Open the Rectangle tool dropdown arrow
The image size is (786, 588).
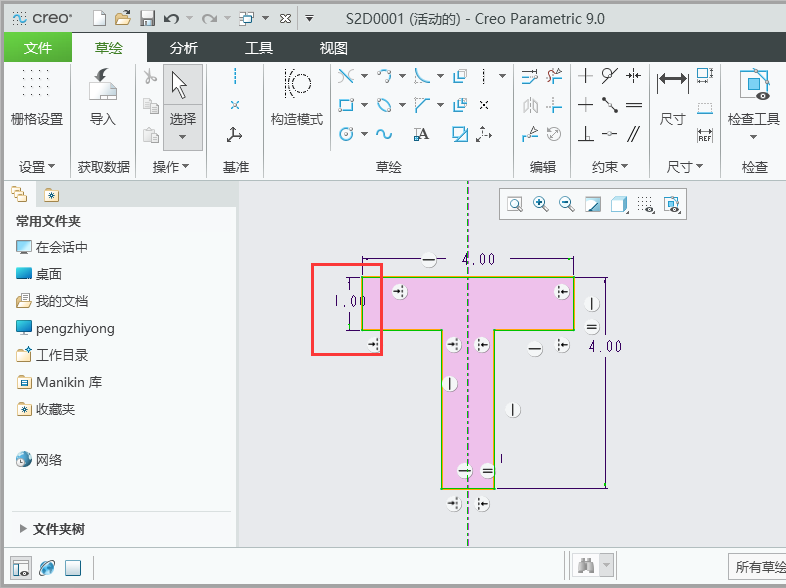pyautogui.click(x=364, y=105)
